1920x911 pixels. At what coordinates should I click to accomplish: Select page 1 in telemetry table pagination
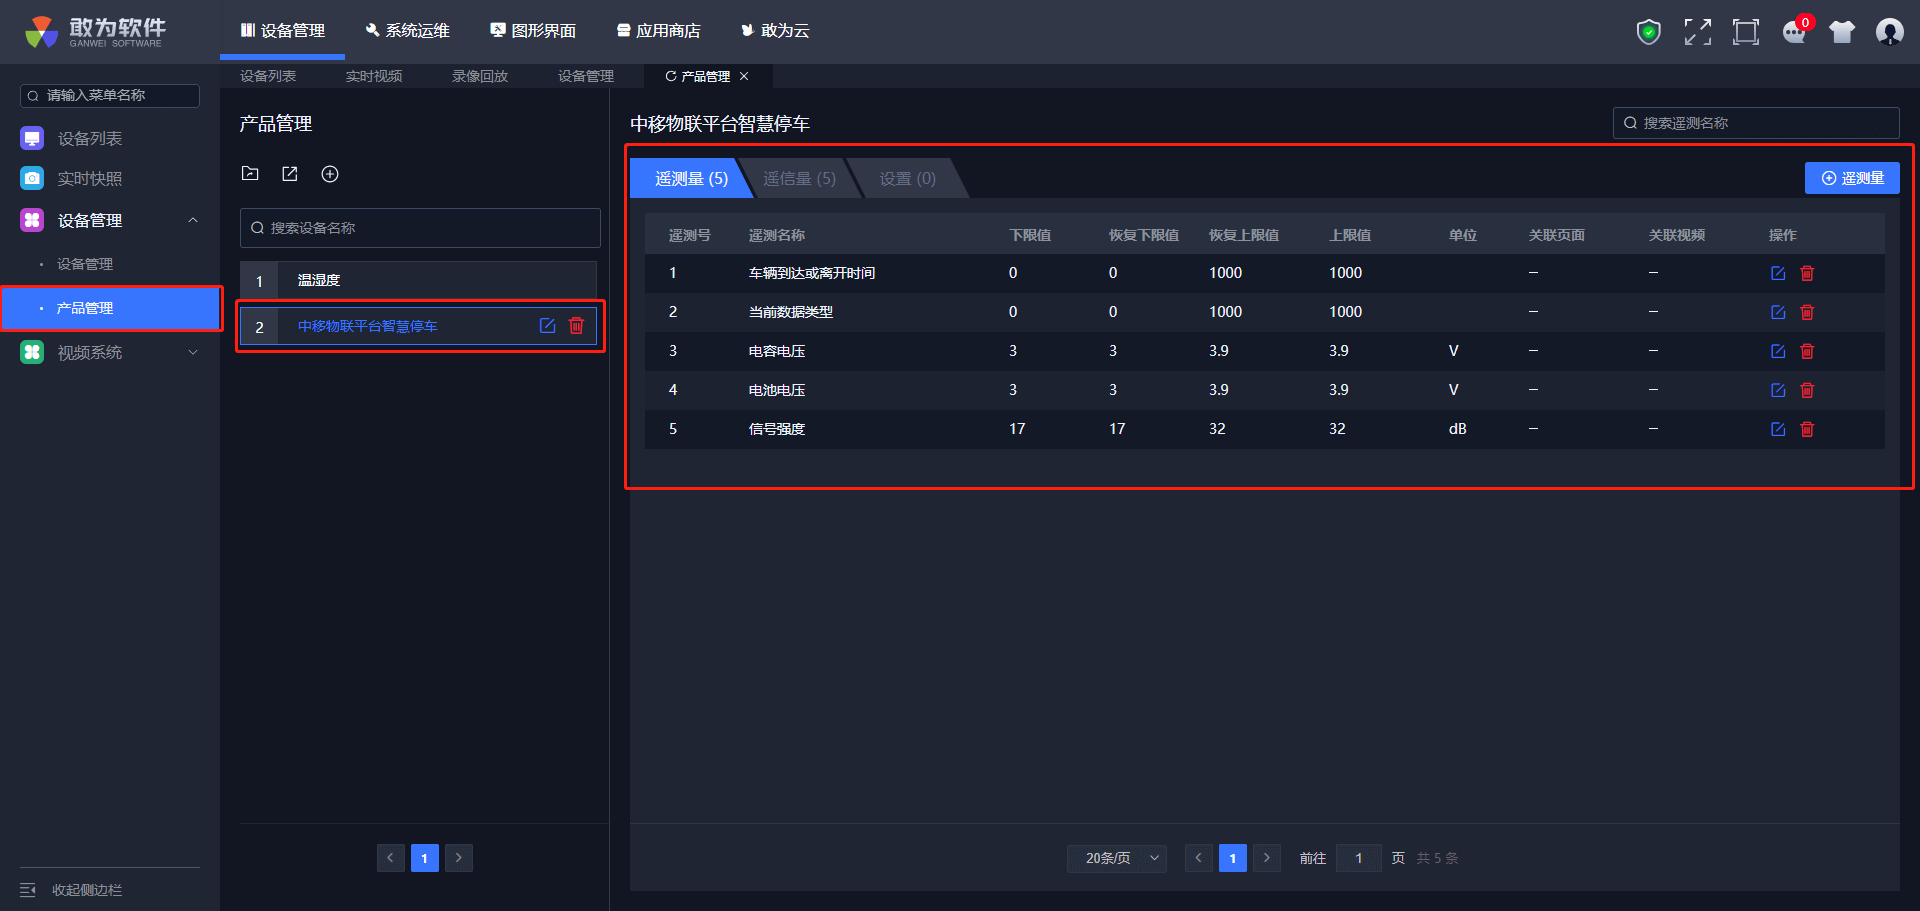1233,858
